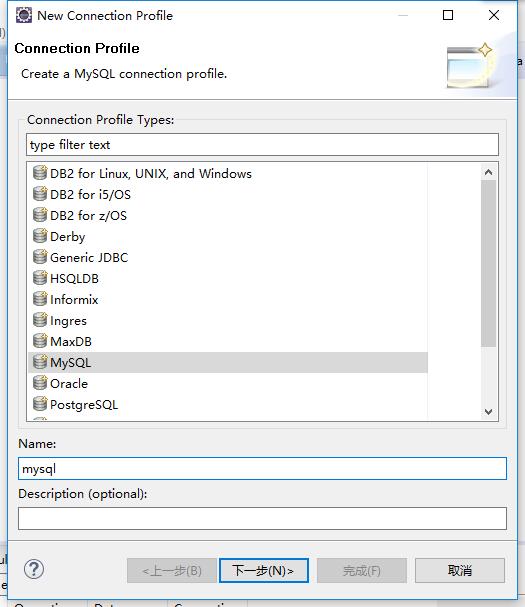Image resolution: width=525 pixels, height=607 pixels.
Task: Click the DB2 for Linux, UNIX, and Windows database icon
Action: pyautogui.click(x=39, y=173)
